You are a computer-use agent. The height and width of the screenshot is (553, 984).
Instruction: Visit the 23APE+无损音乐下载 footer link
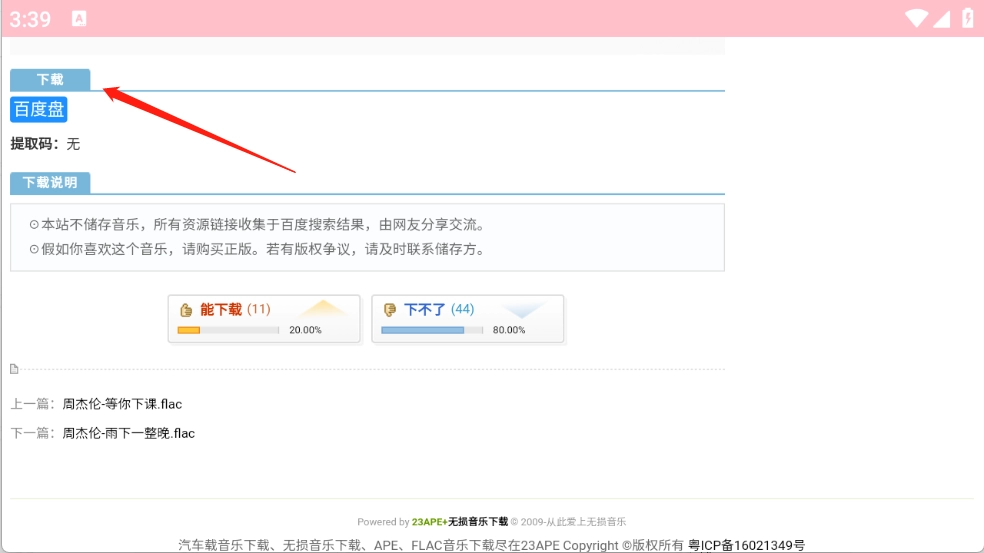[459, 522]
